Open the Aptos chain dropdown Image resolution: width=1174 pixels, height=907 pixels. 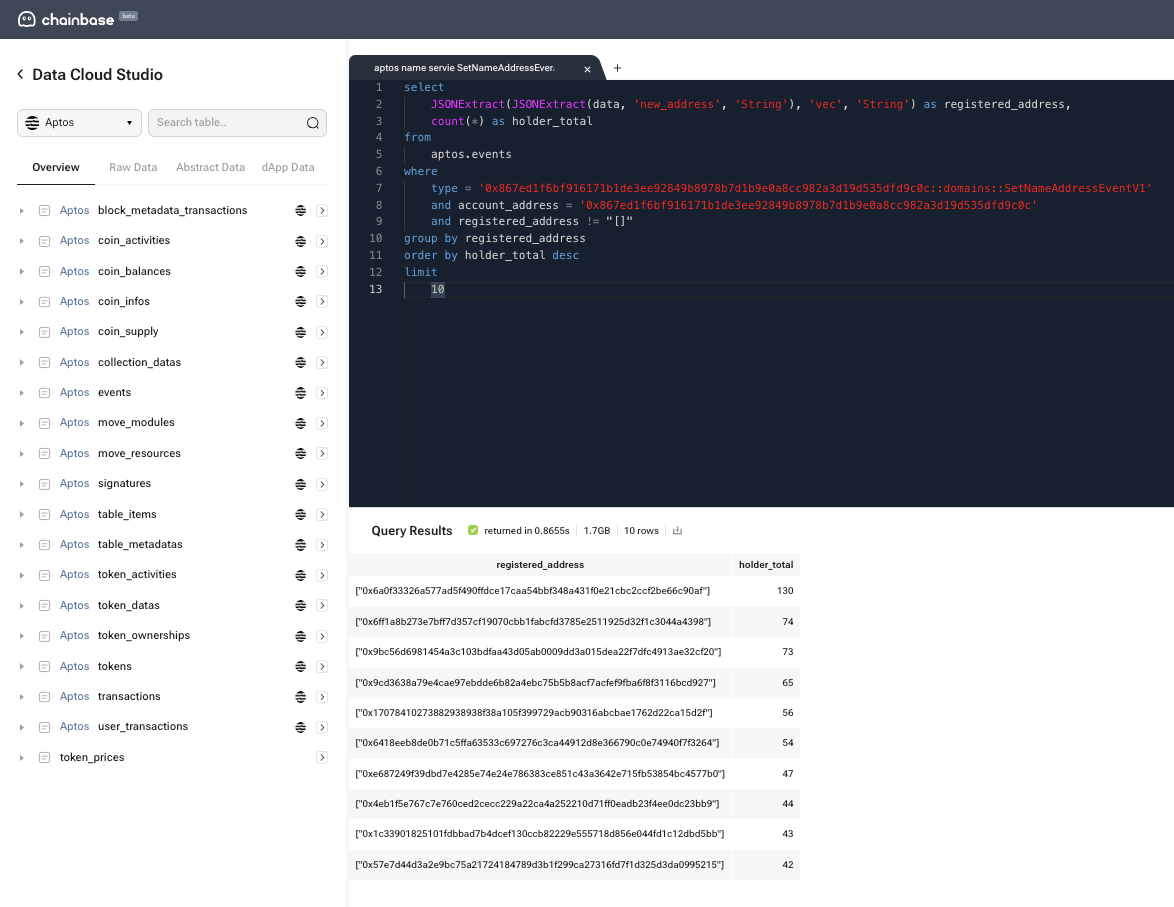[79, 123]
